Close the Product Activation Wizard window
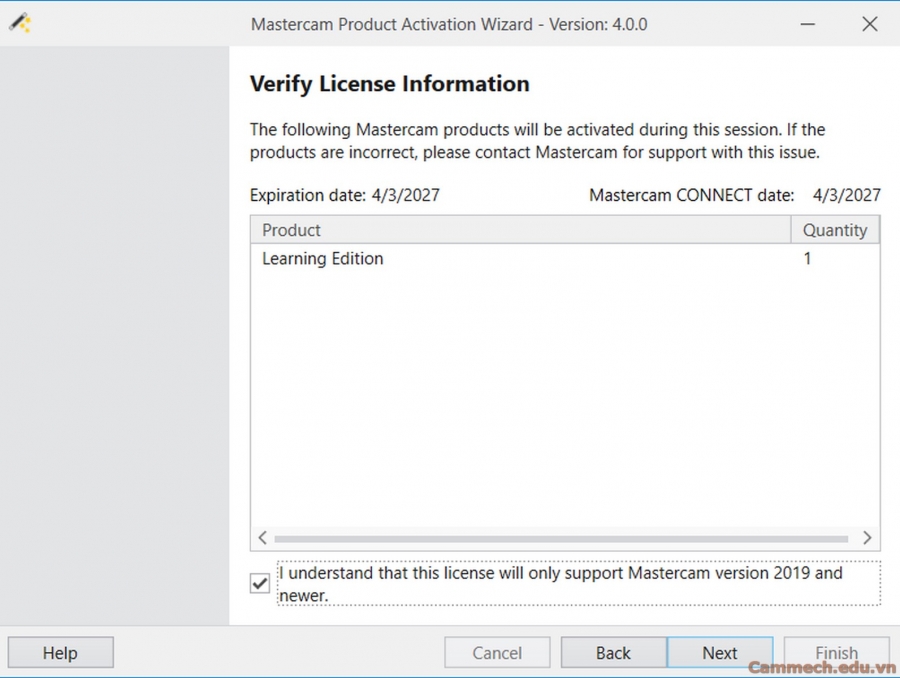Viewport: 900px width, 678px height. pyautogui.click(x=869, y=24)
